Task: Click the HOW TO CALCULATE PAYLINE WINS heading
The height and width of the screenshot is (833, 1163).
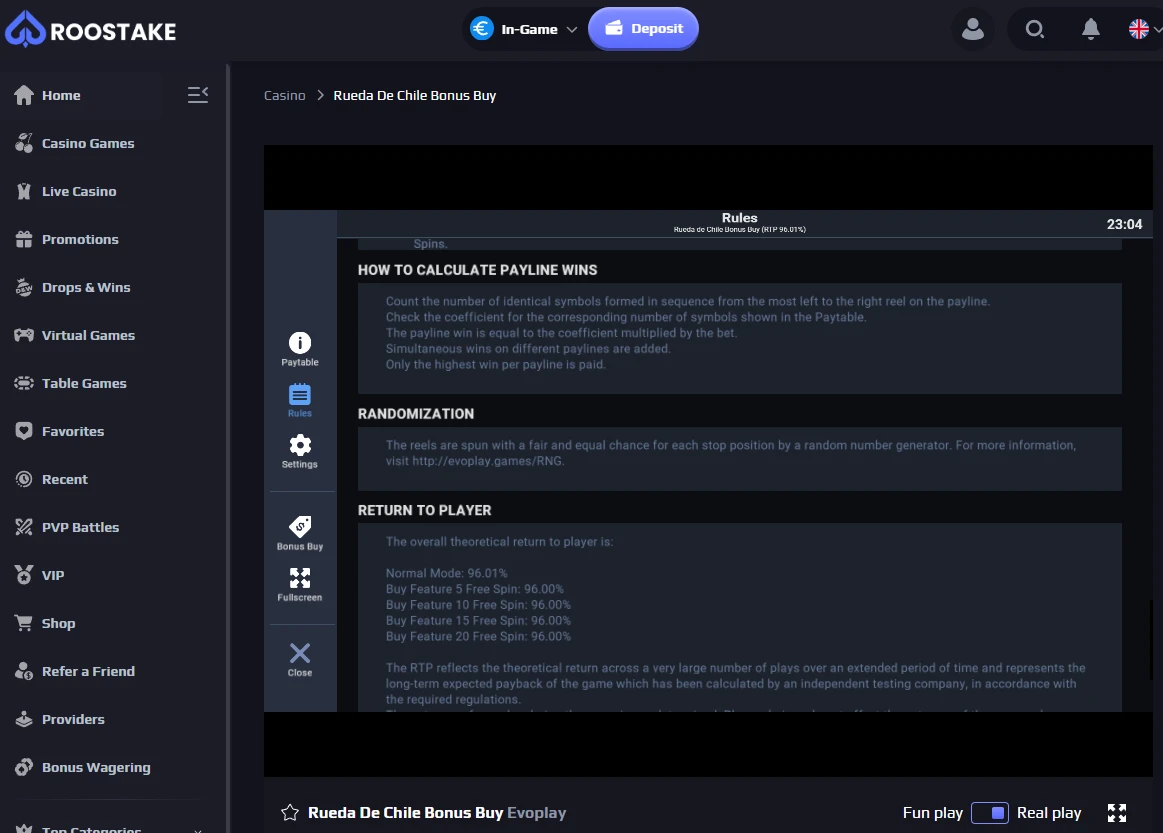Action: 477,270
